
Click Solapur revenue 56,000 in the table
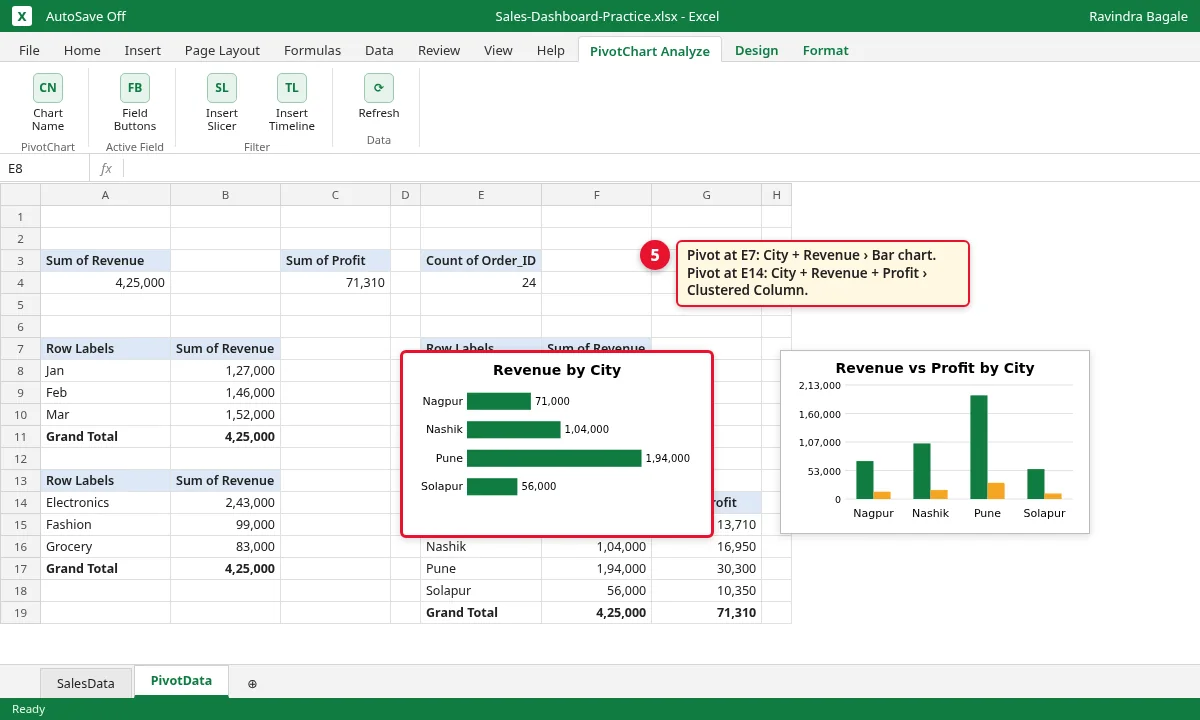tap(596, 591)
